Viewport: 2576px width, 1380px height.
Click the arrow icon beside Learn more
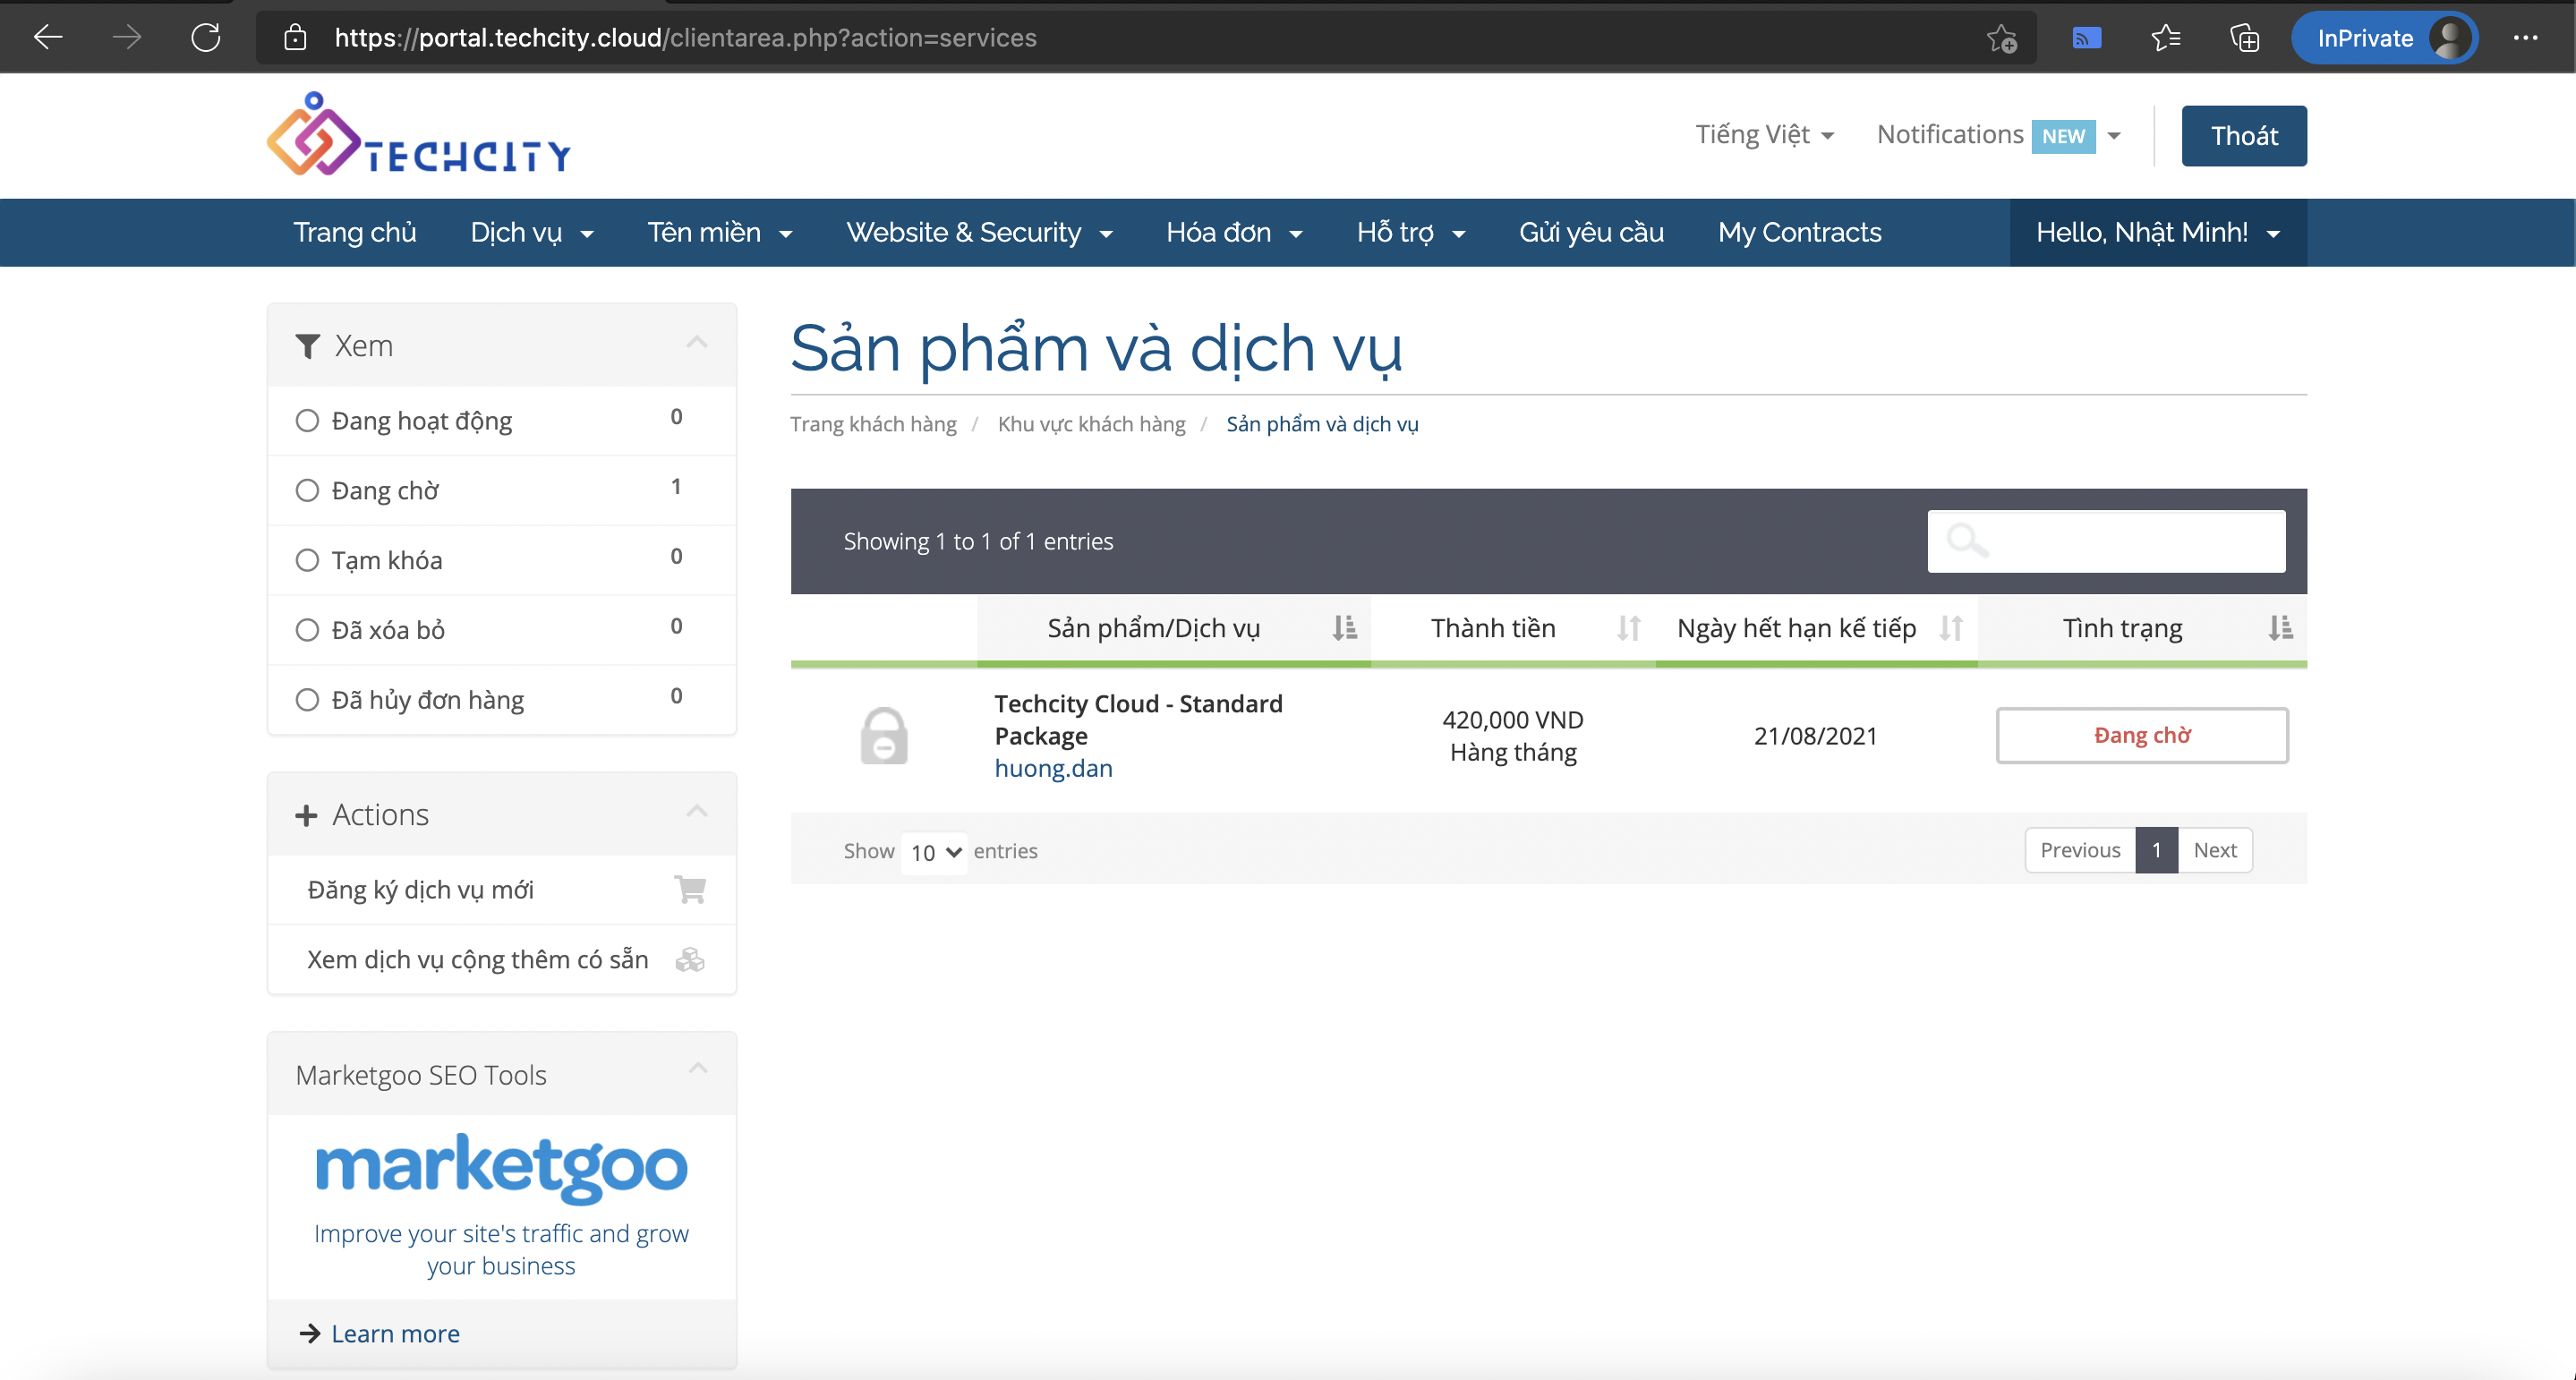tap(309, 1333)
